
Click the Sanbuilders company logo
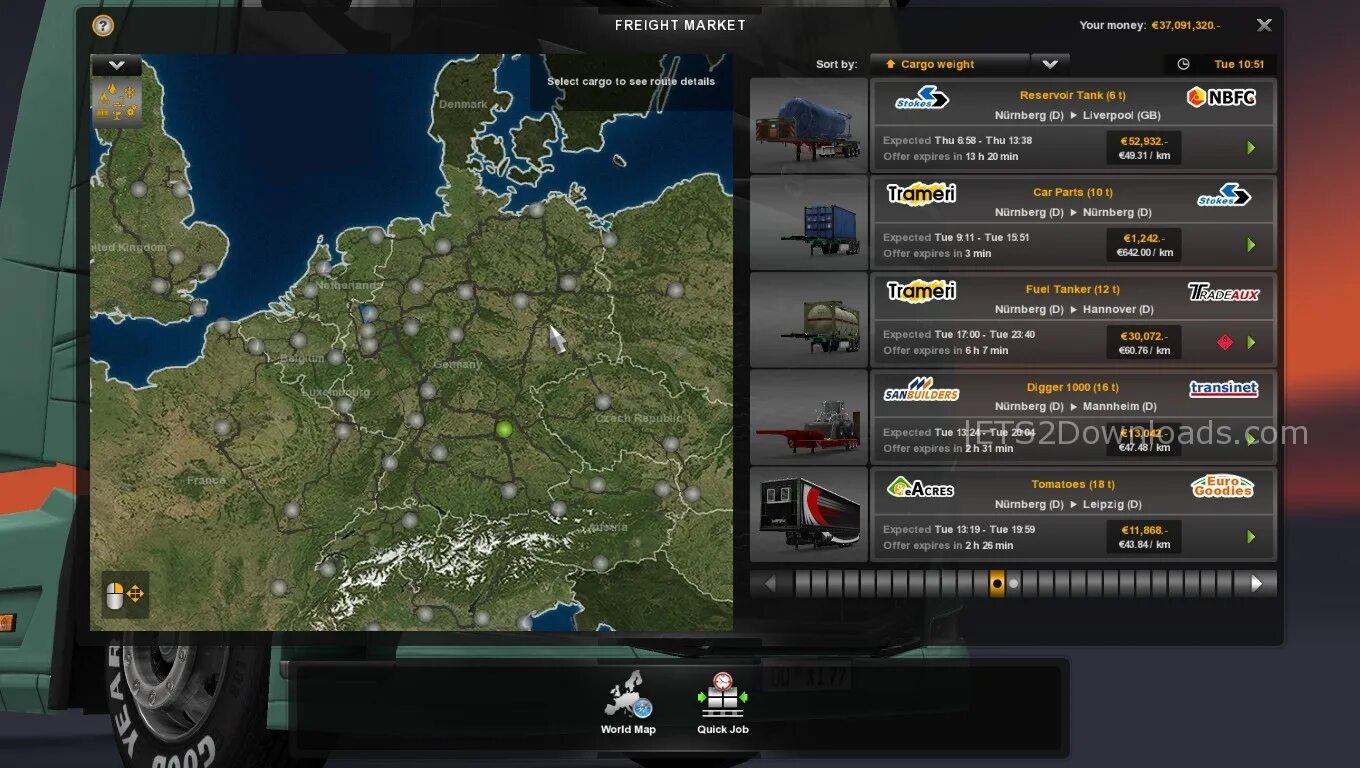(921, 388)
